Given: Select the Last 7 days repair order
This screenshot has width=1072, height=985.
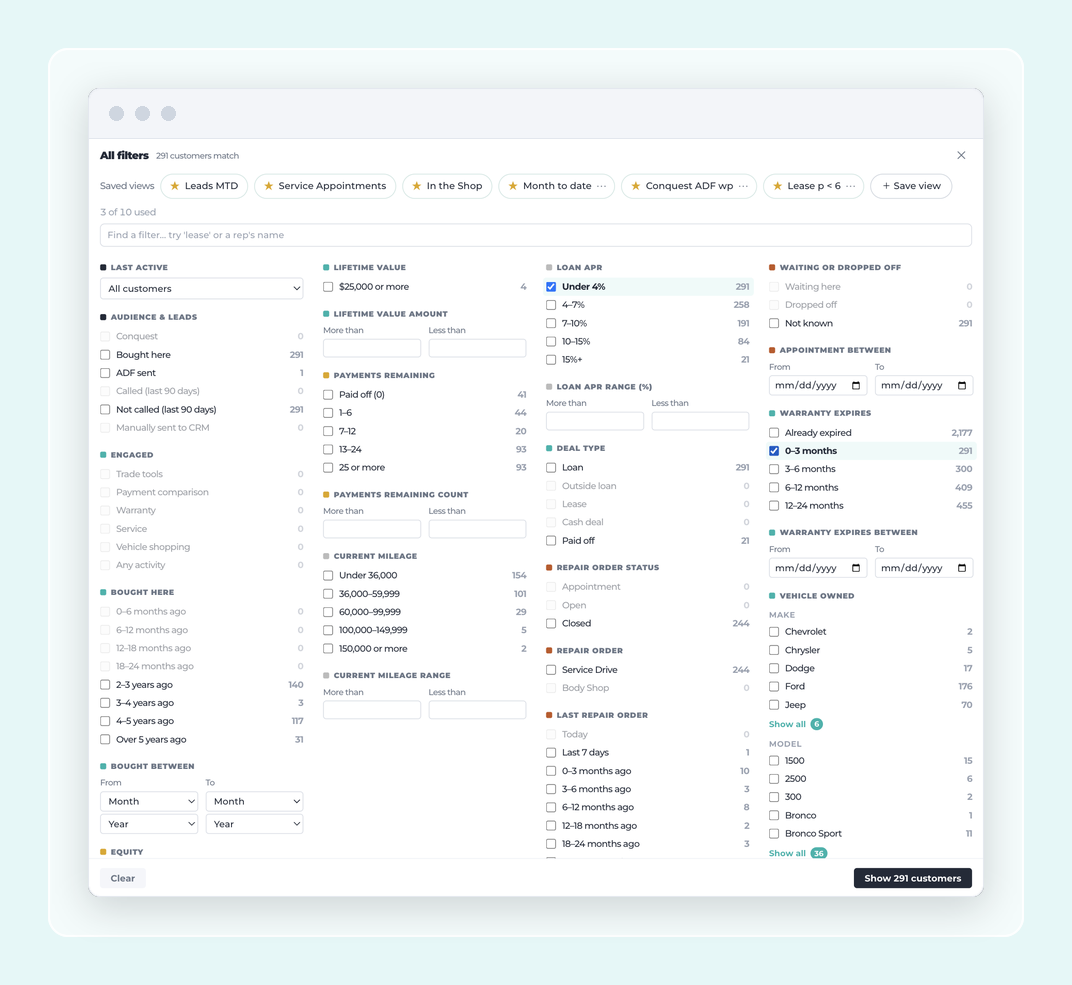Looking at the screenshot, I should [x=551, y=753].
